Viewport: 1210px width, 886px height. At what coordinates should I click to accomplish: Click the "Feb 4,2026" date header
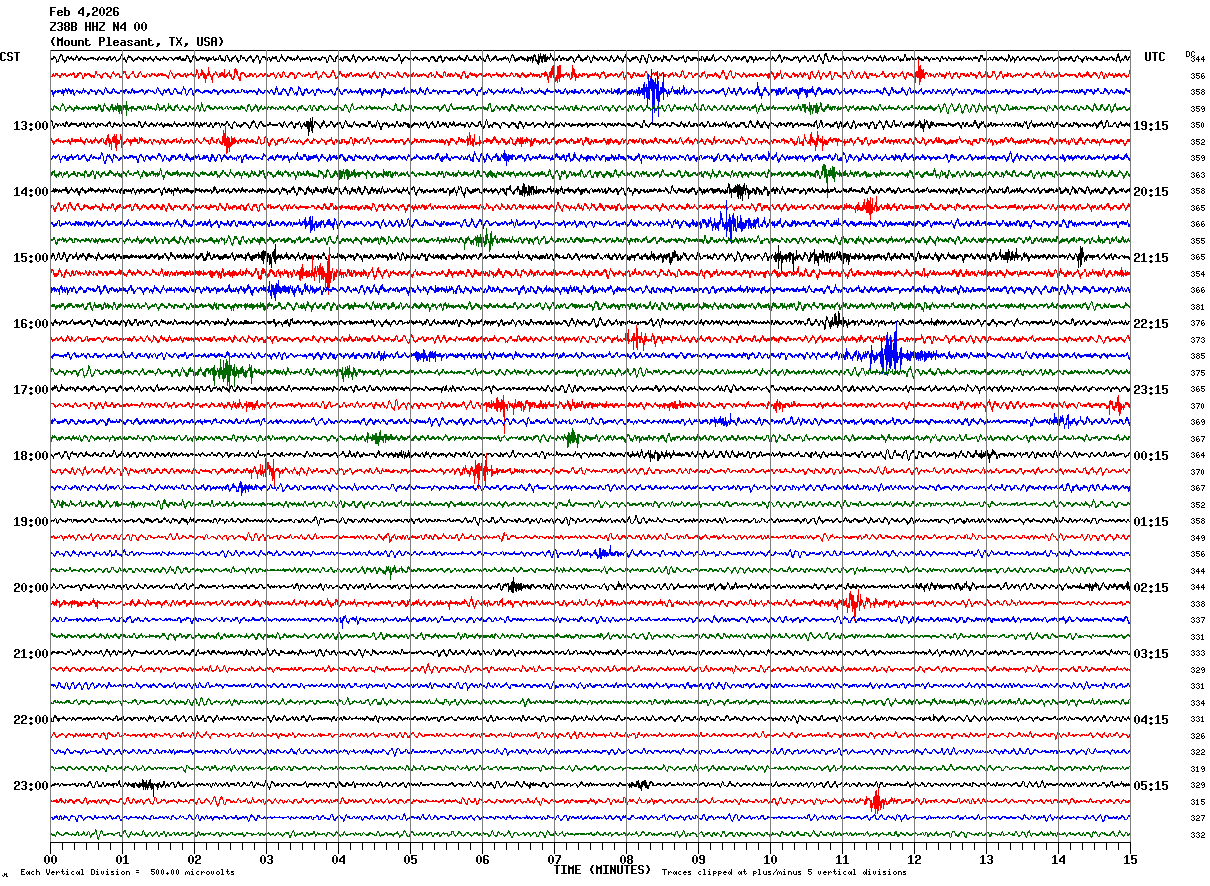84,12
